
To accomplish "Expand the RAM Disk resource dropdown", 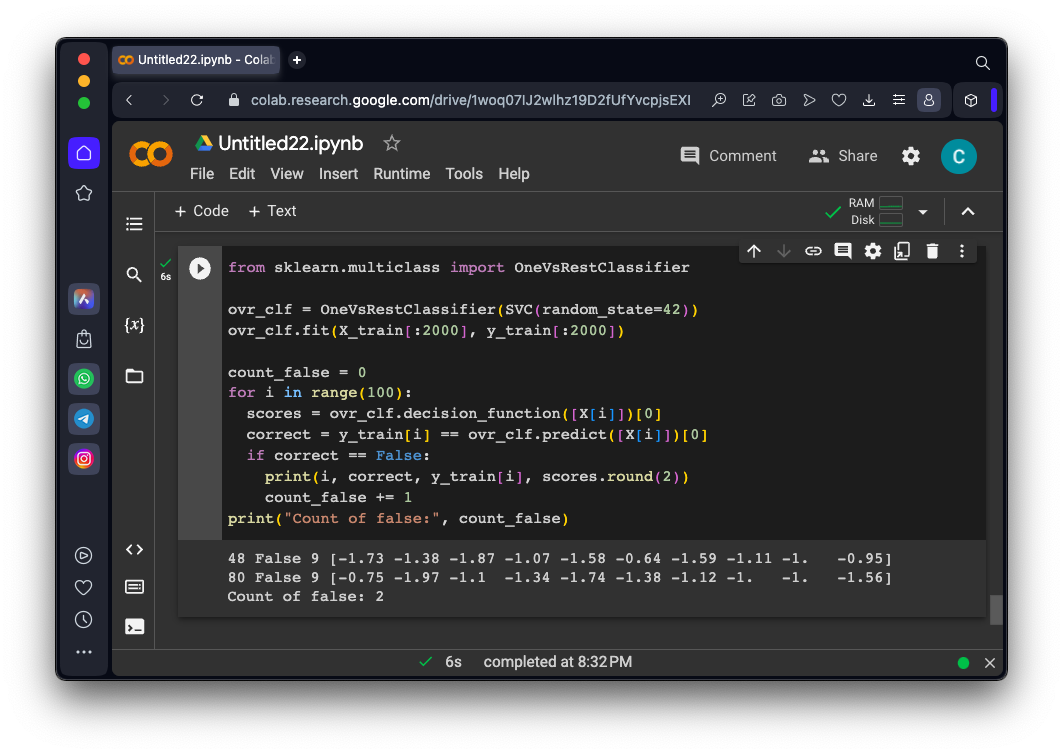I will click(x=923, y=212).
